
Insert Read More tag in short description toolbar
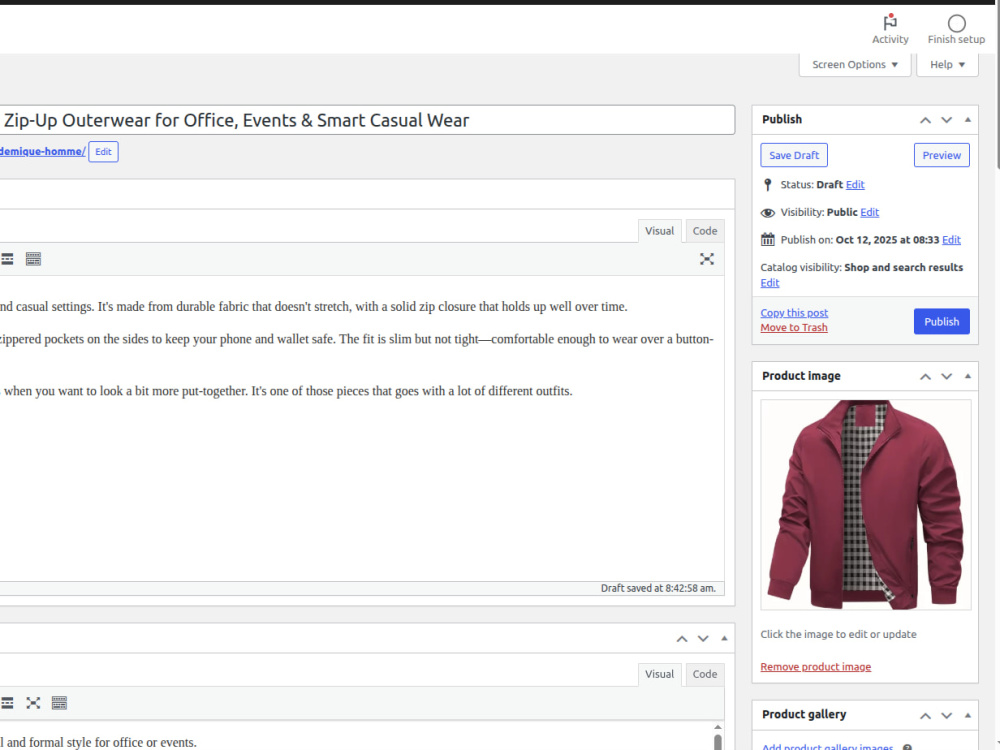(7, 703)
